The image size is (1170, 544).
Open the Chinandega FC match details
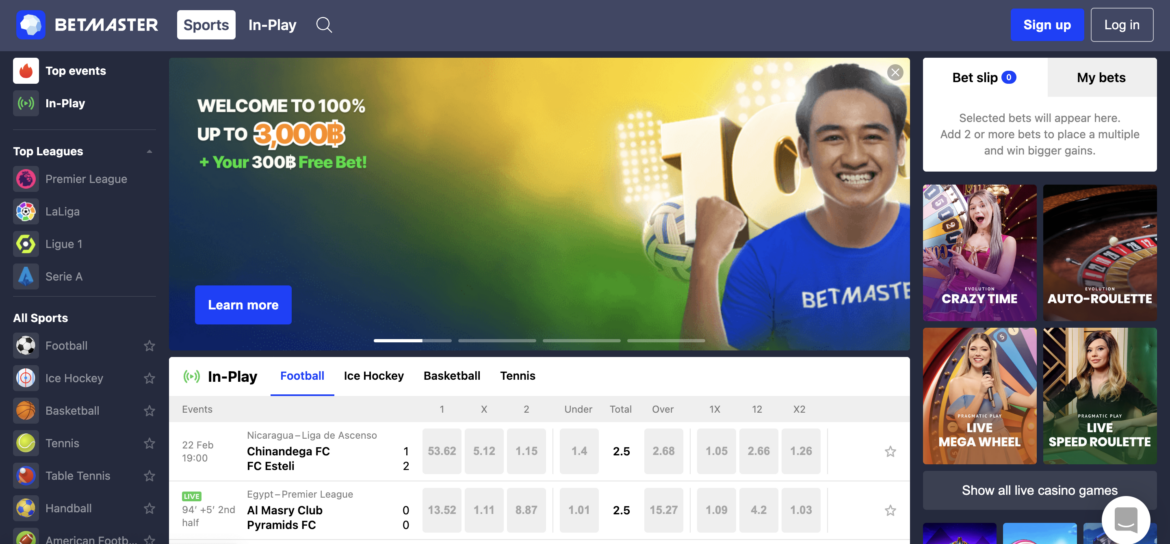coord(288,451)
